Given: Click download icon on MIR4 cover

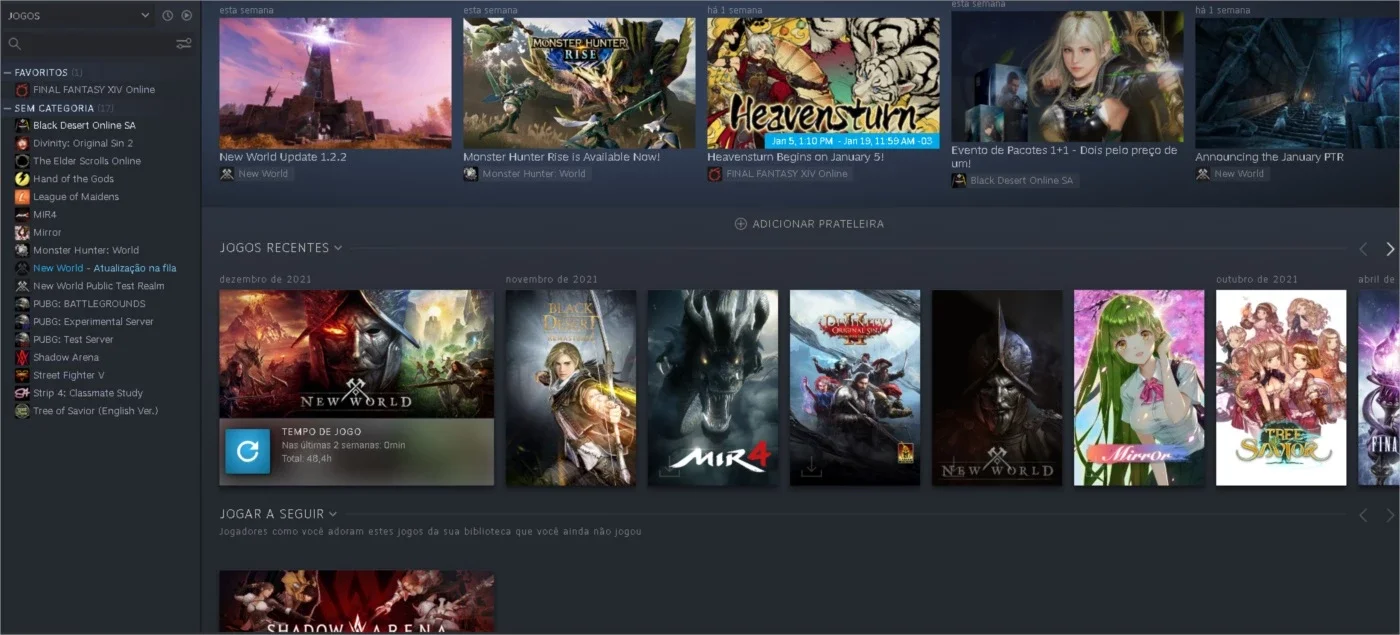Looking at the screenshot, I should (x=669, y=467).
